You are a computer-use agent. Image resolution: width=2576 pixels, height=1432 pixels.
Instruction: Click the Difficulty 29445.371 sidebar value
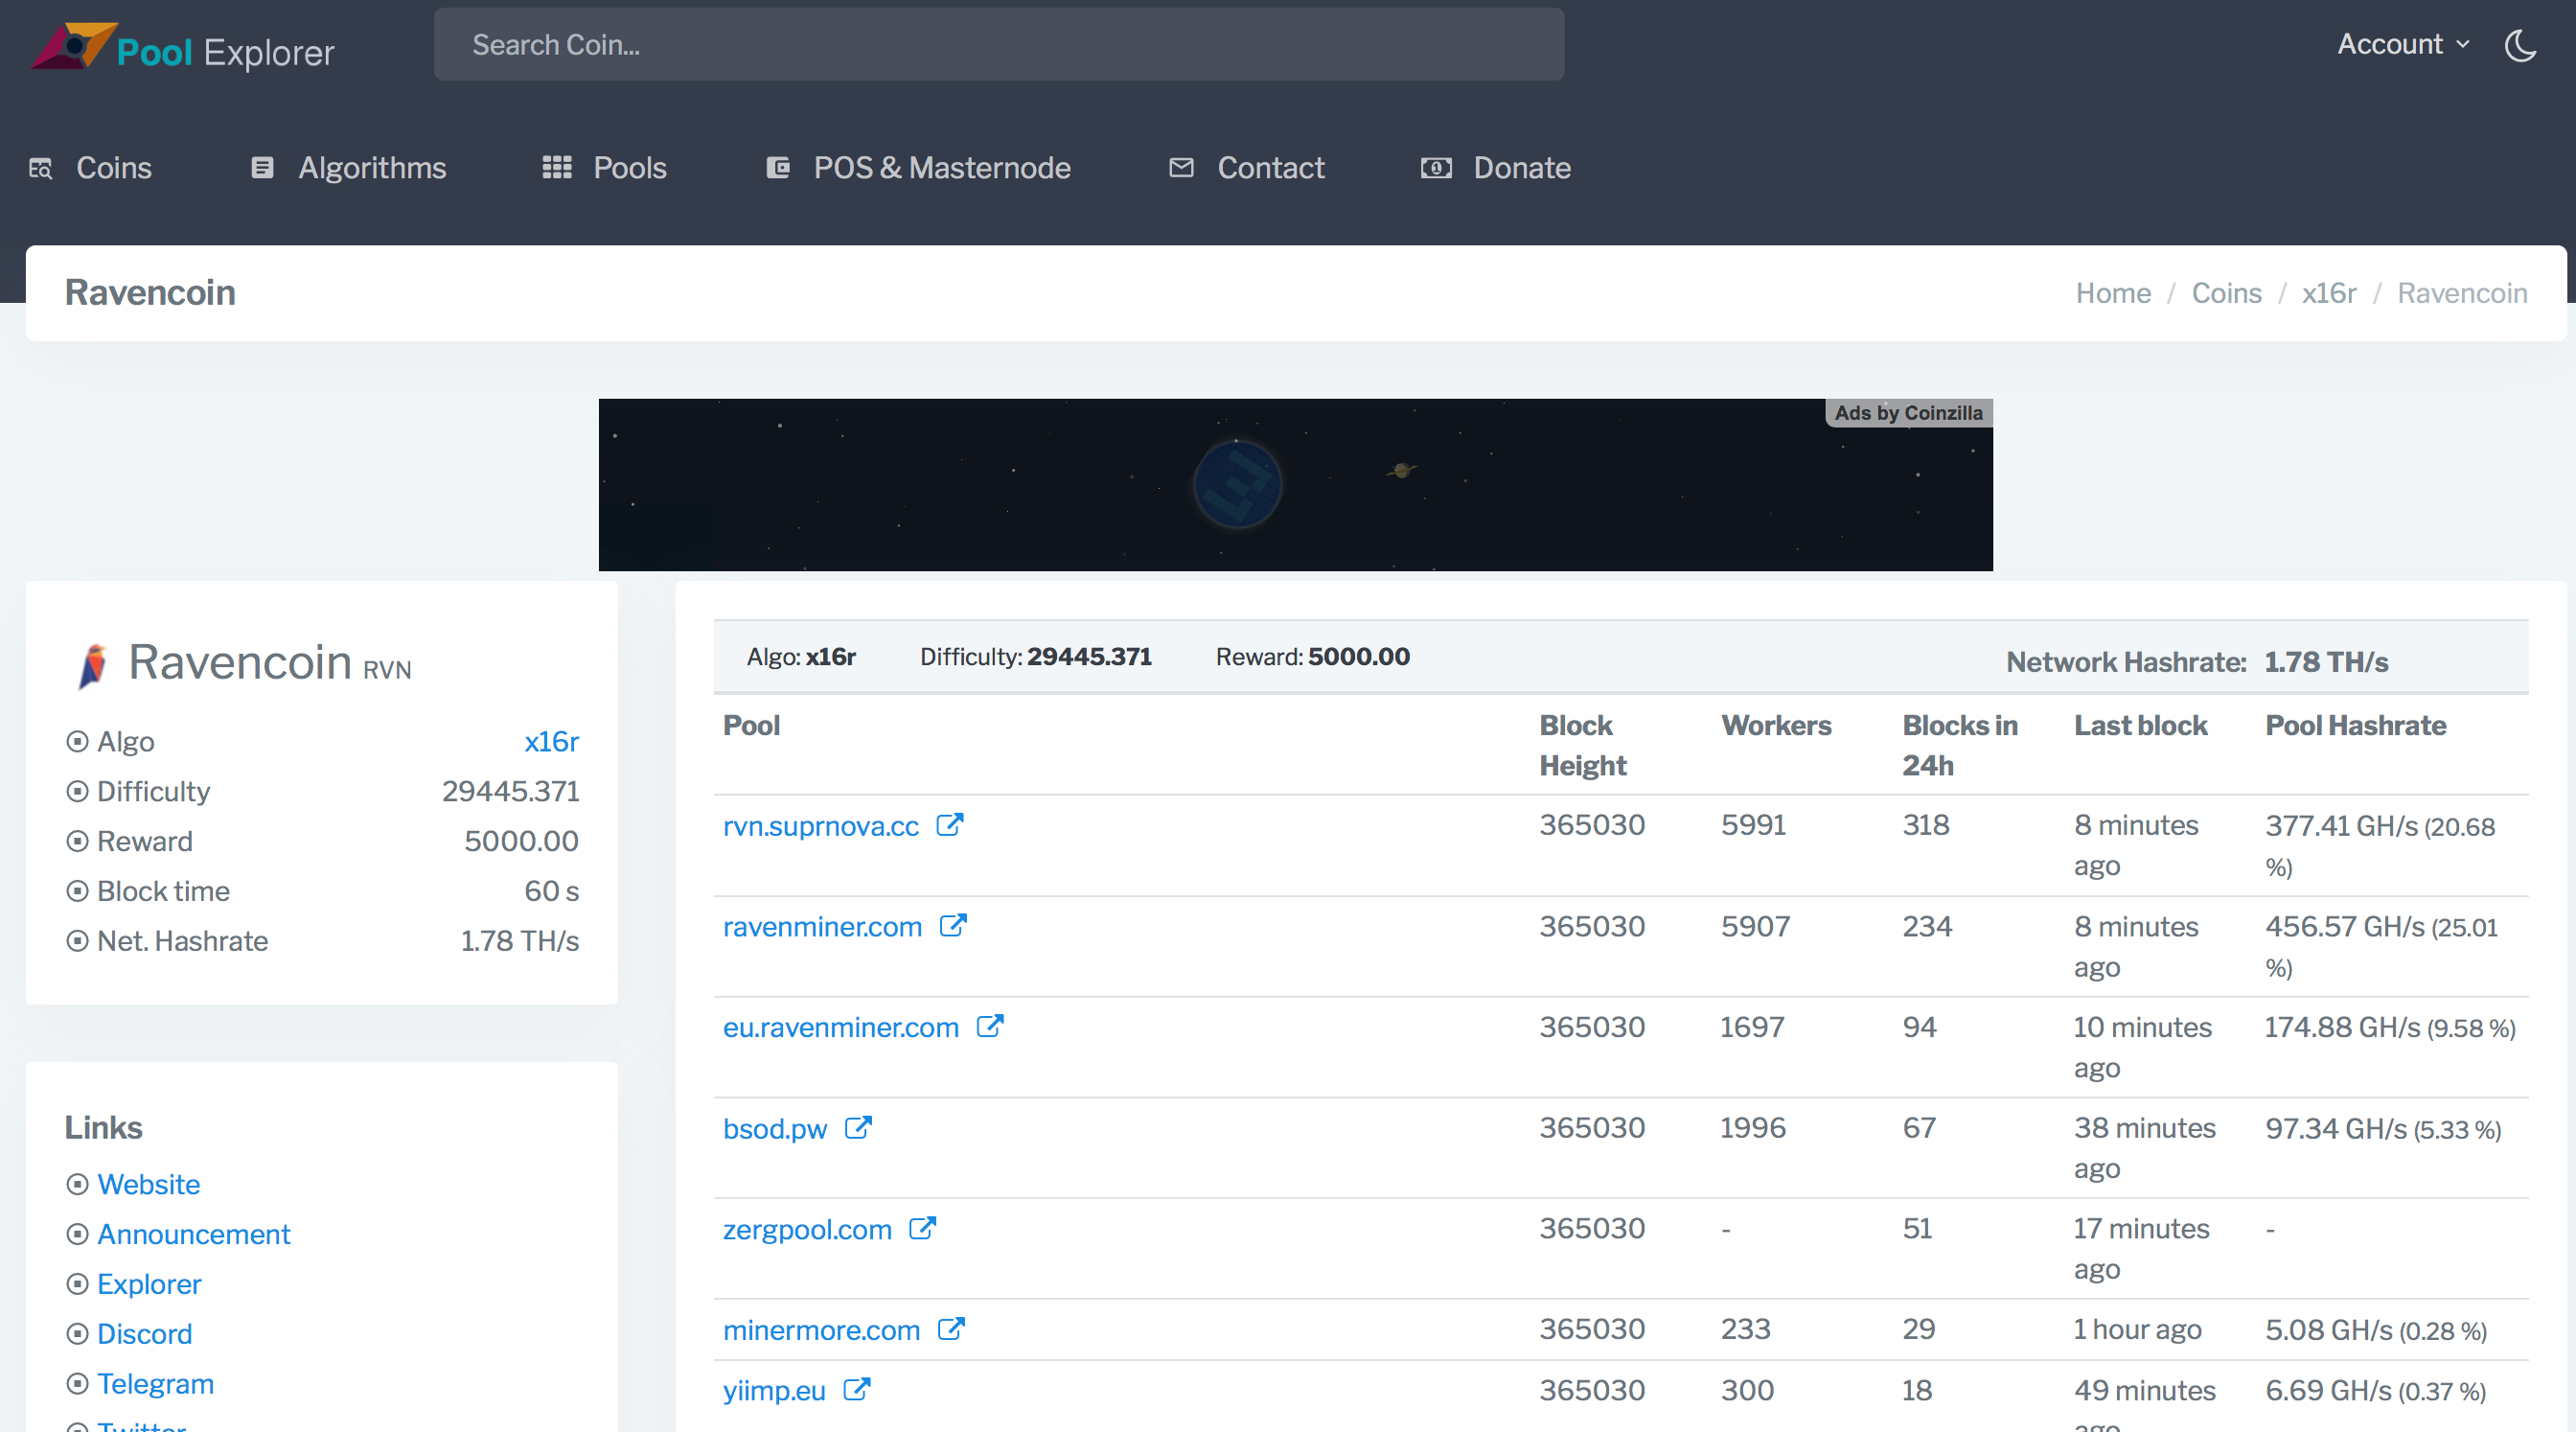coord(510,791)
